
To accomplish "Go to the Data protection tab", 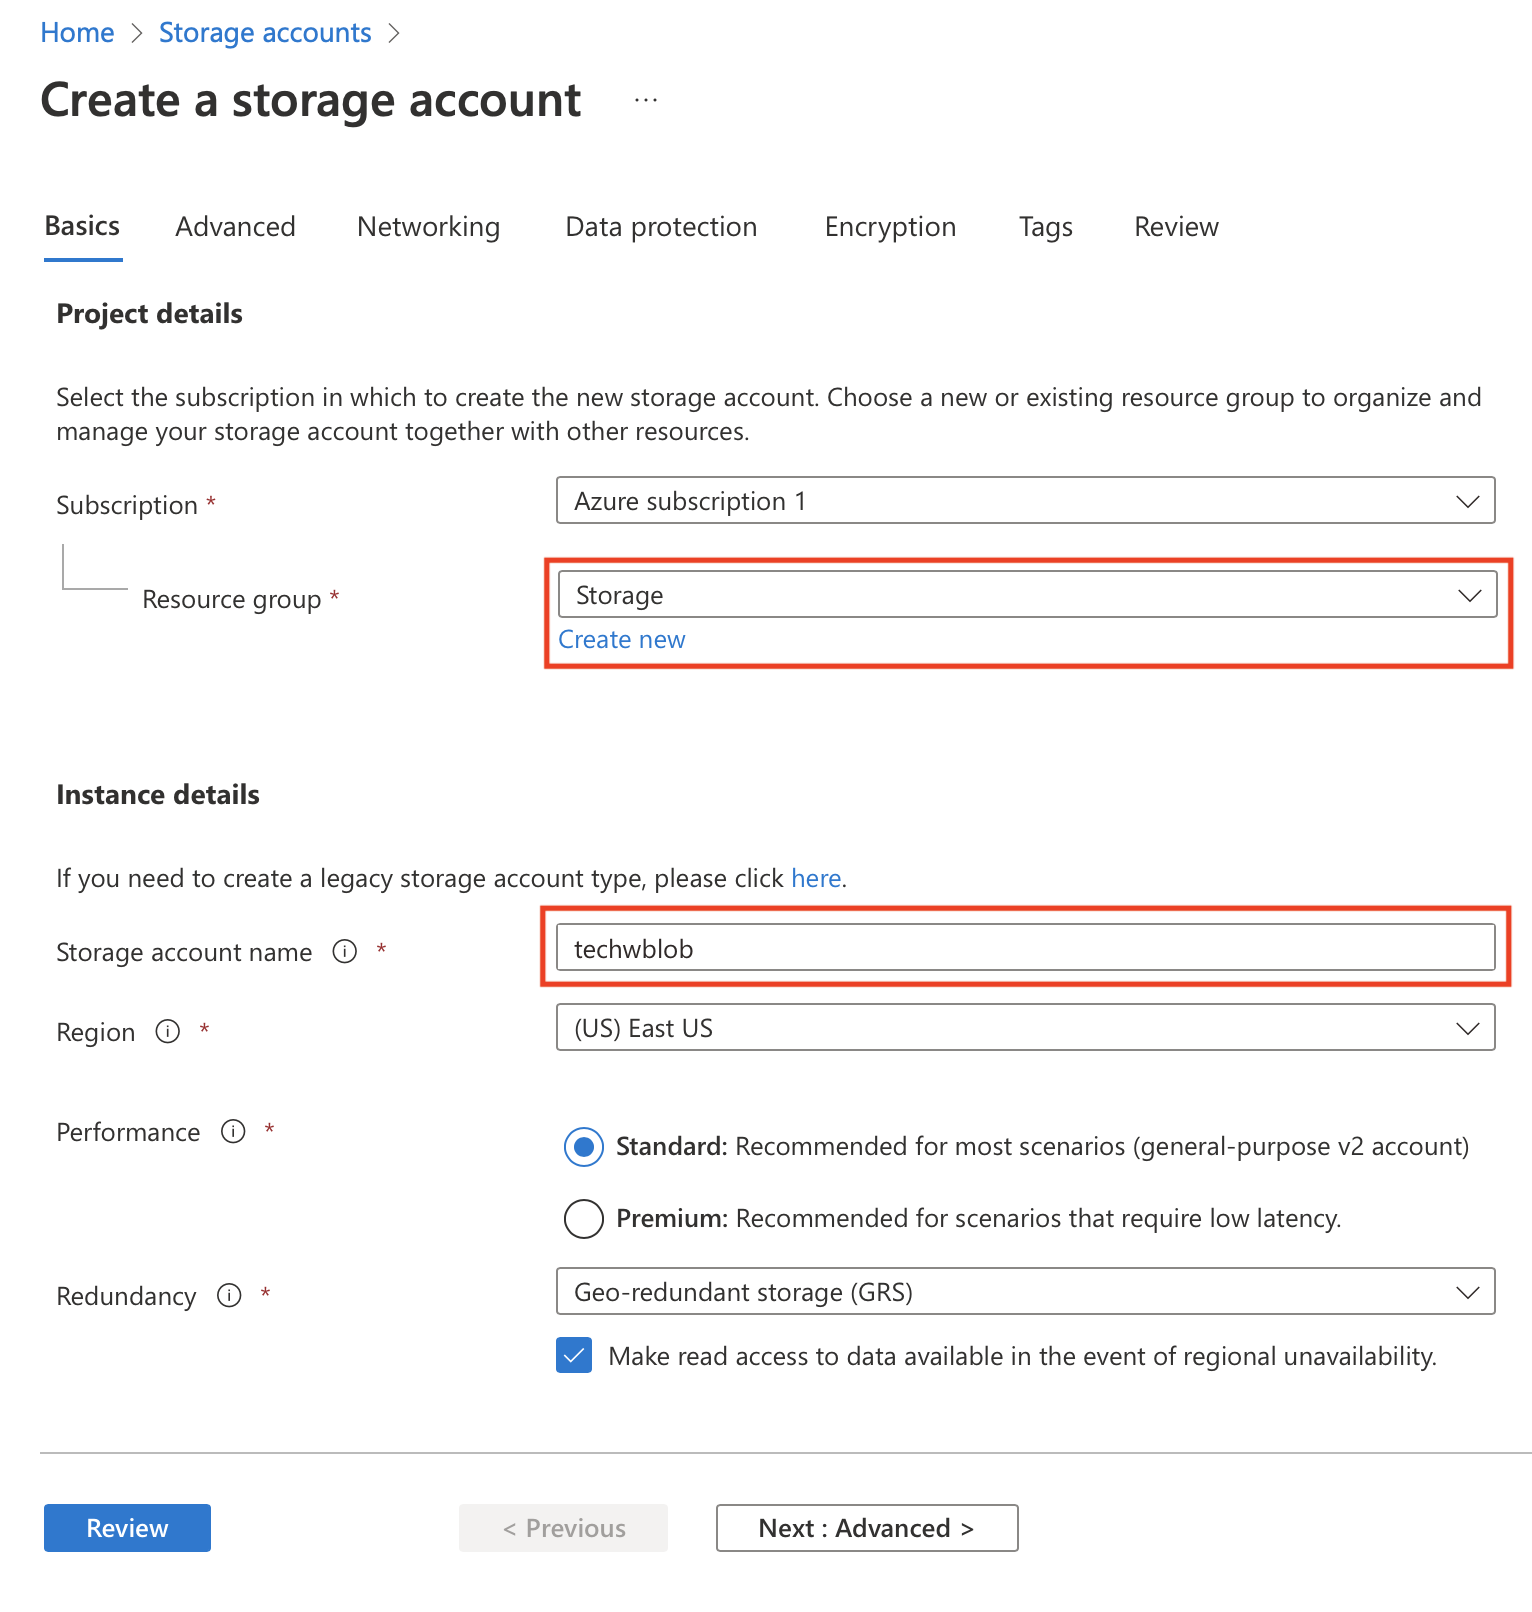I will 661,227.
